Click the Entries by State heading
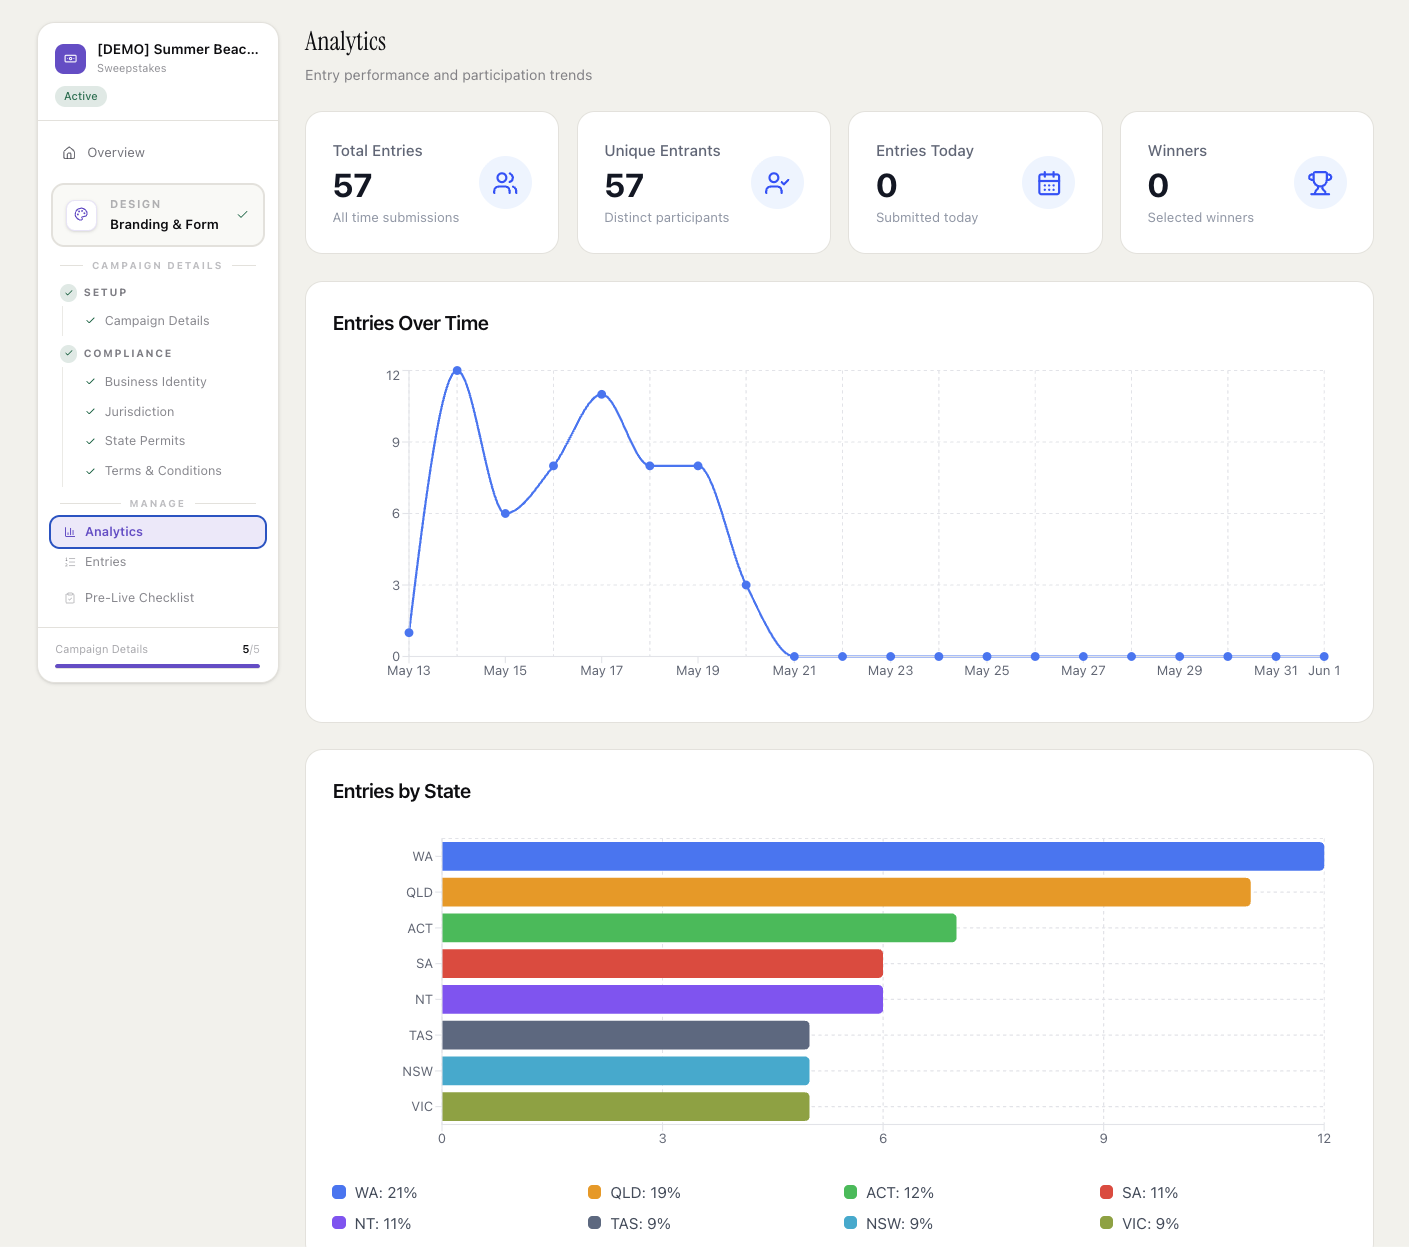 click(402, 791)
